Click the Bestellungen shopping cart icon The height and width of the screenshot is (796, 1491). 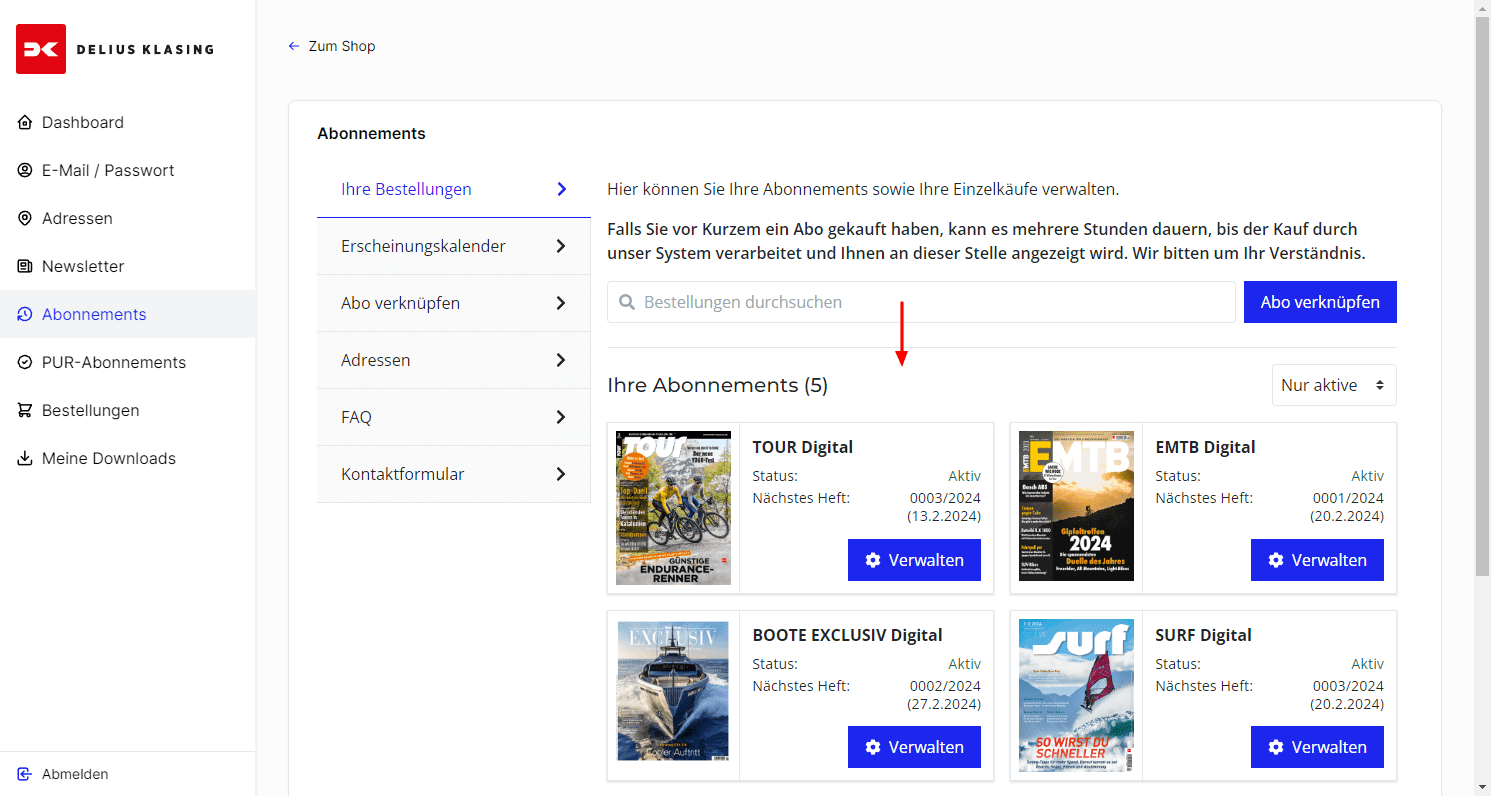click(x=25, y=410)
